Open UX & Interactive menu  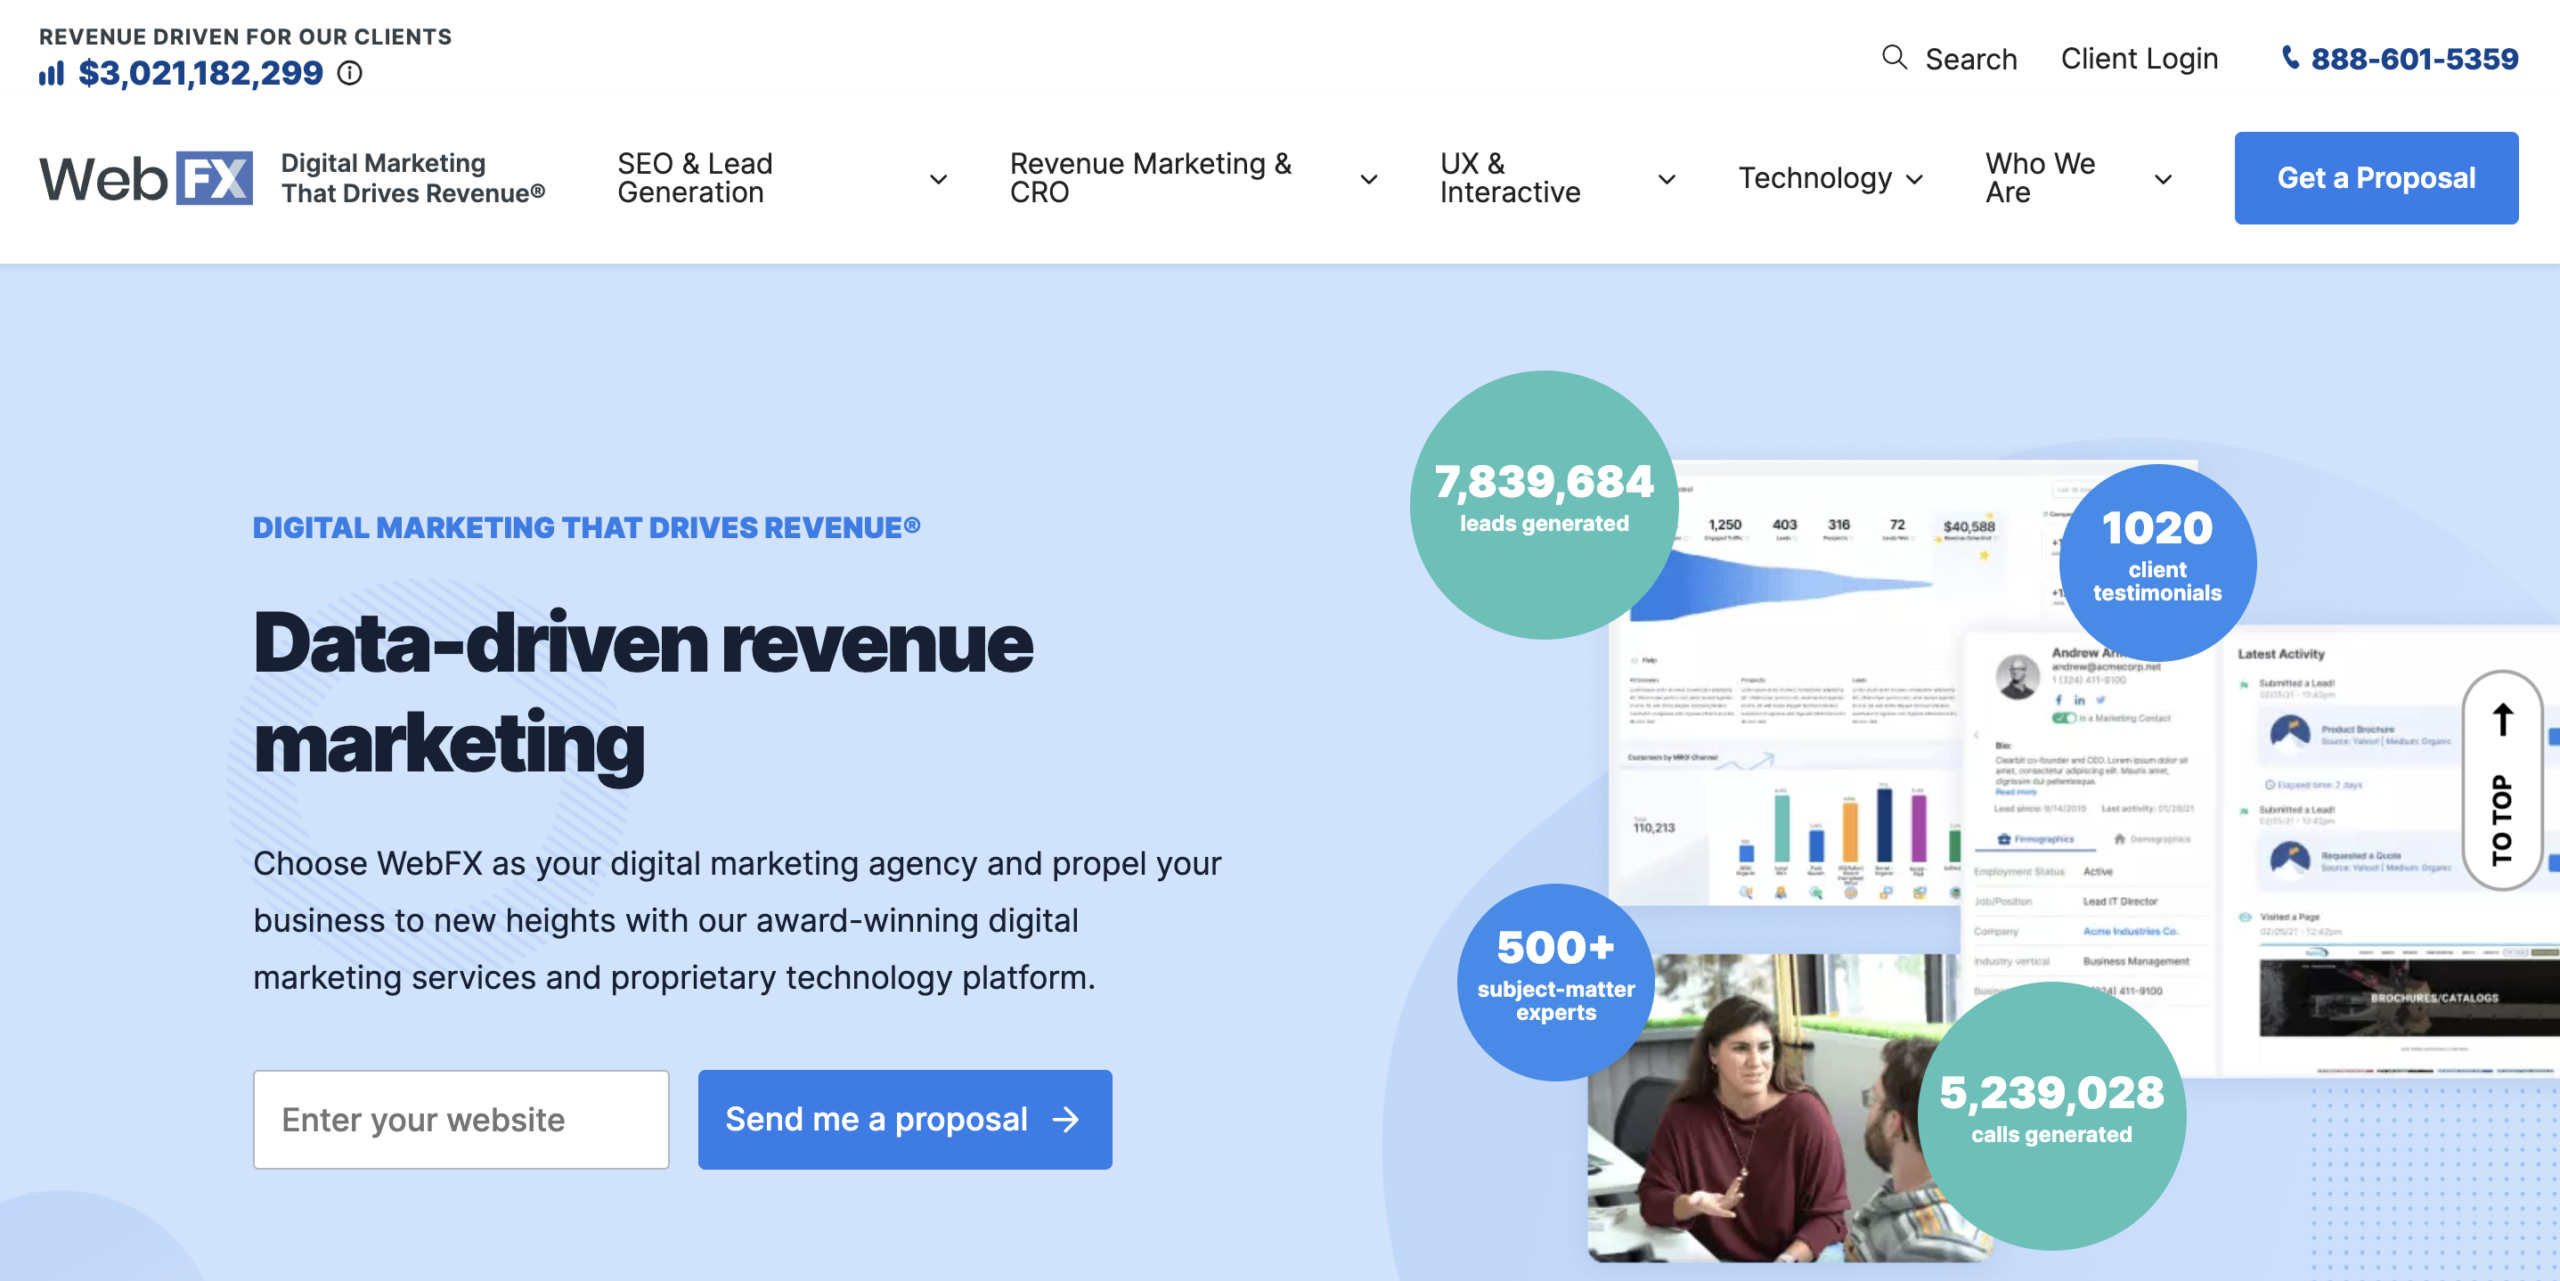[x=1510, y=178]
